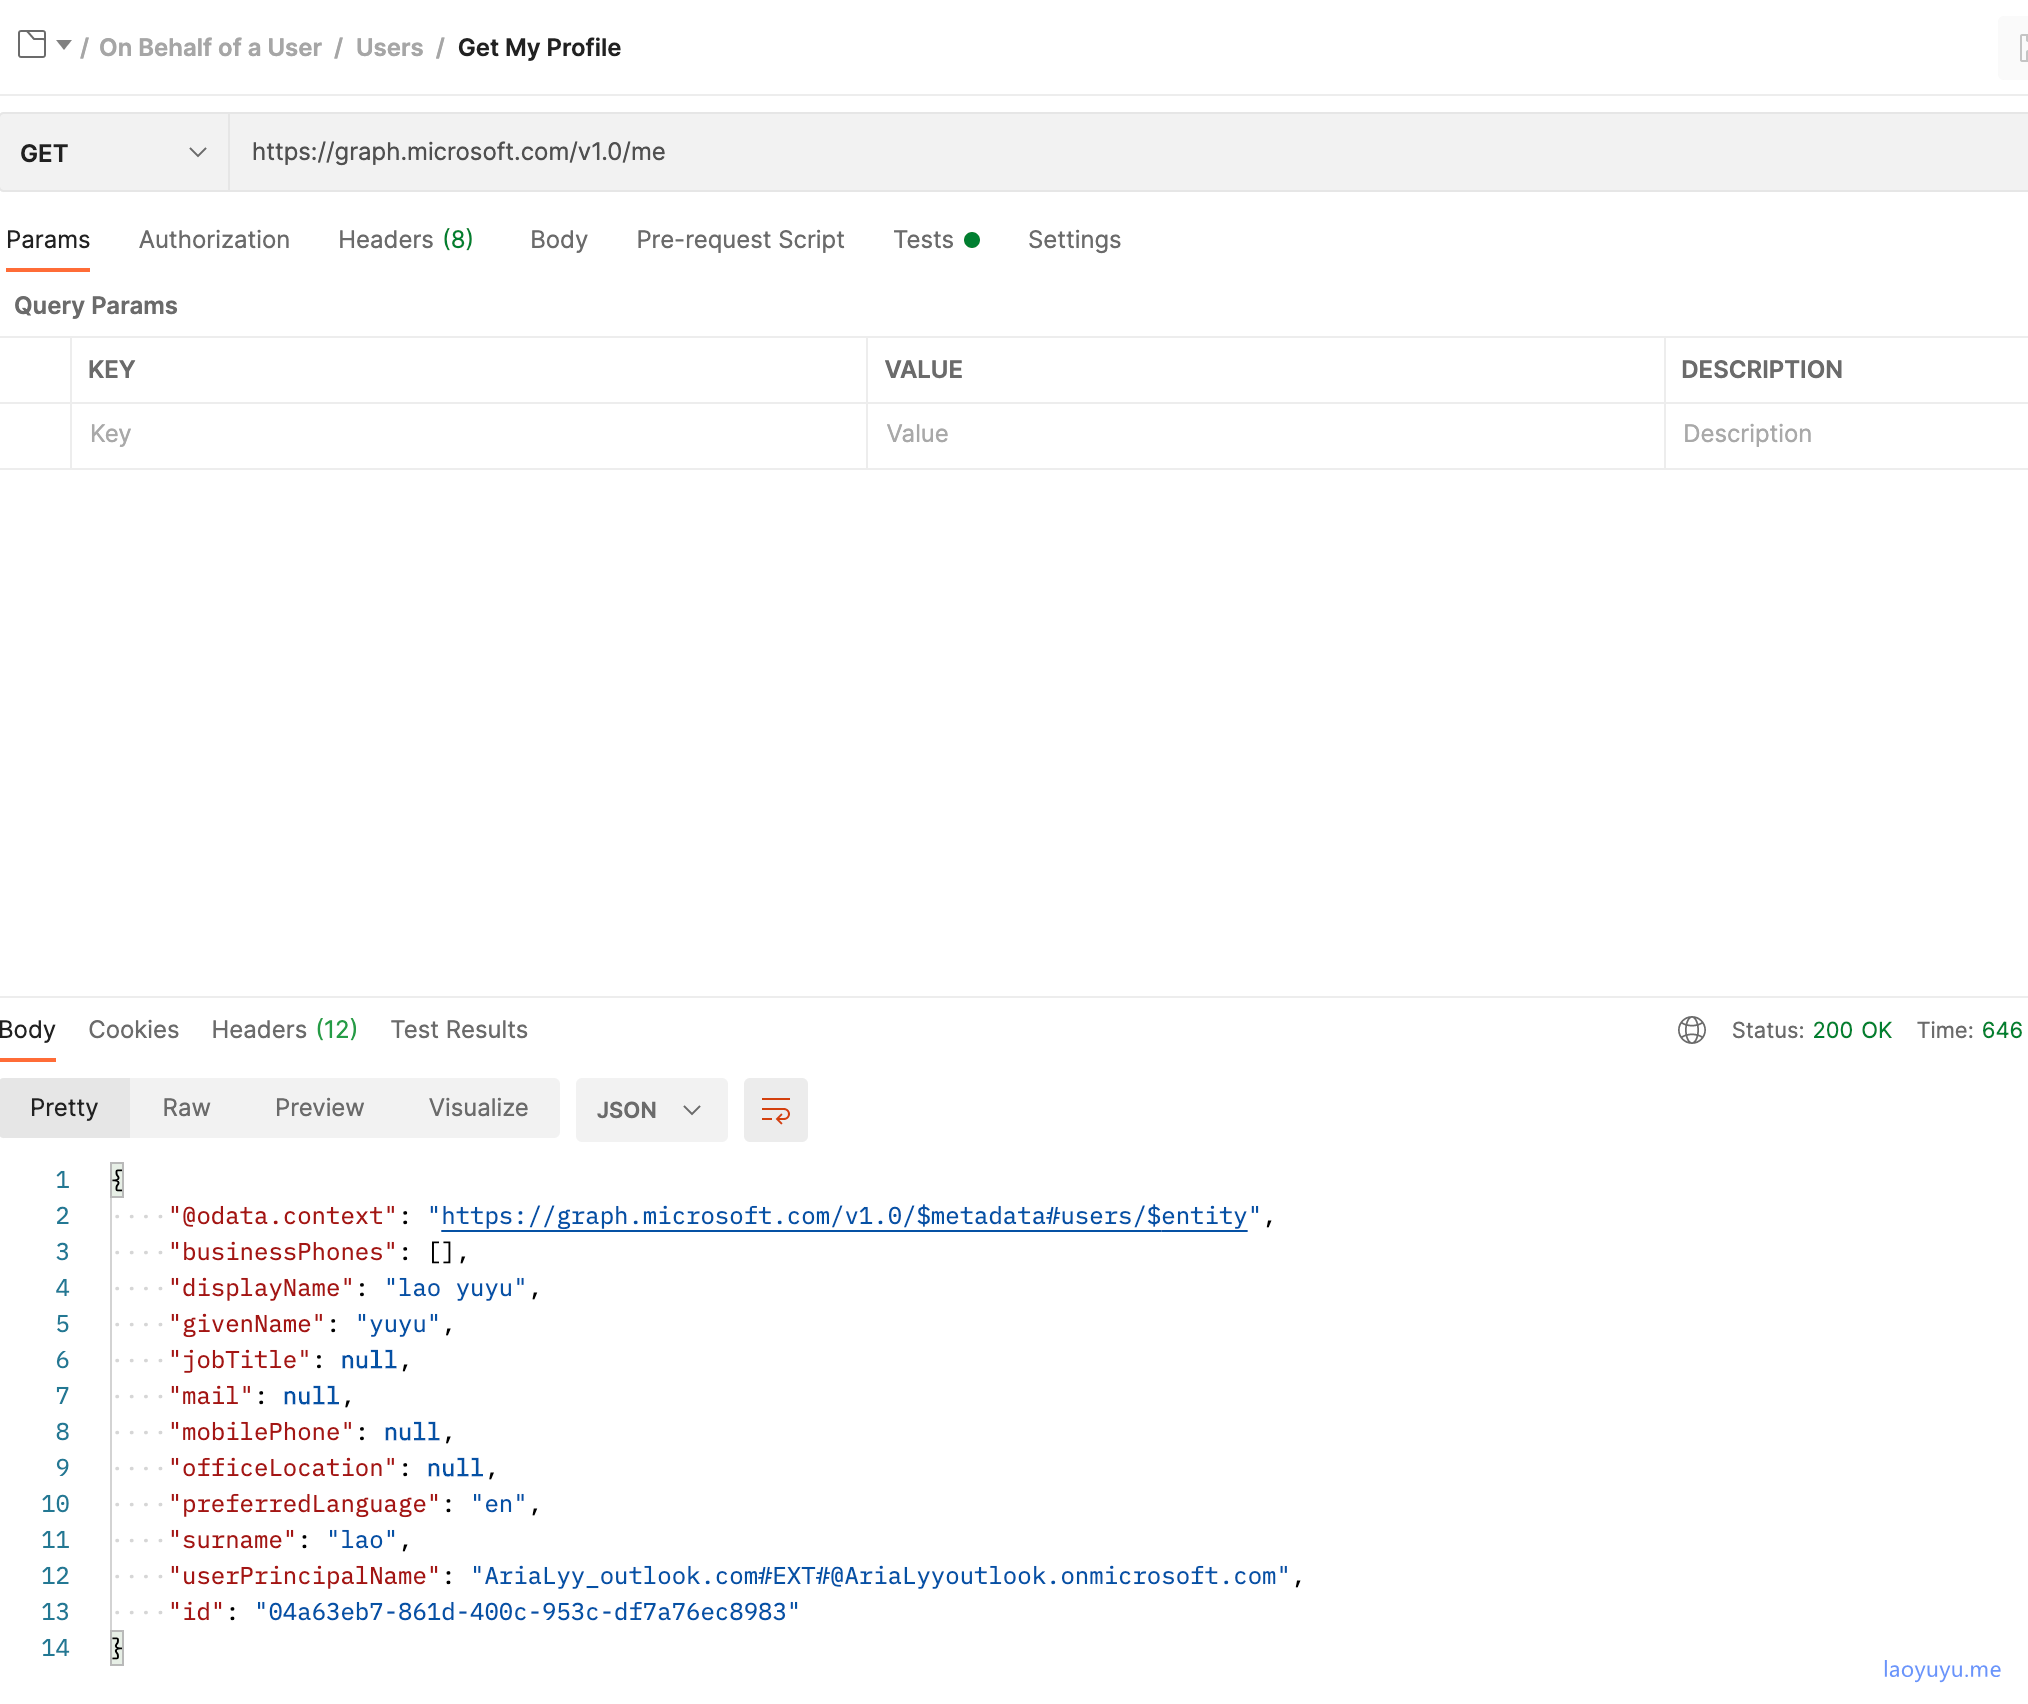Click the Query Params heading
This screenshot has height=1704, width=2028.
coord(95,306)
